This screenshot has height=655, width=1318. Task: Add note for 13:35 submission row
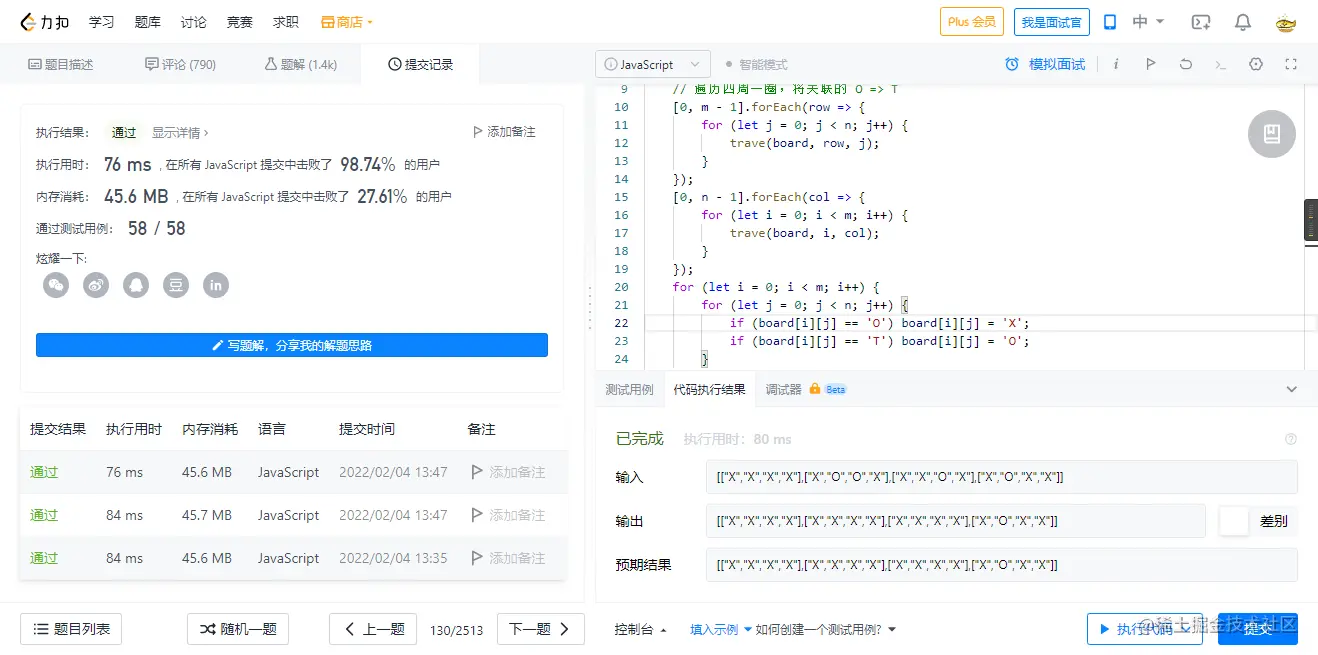508,558
